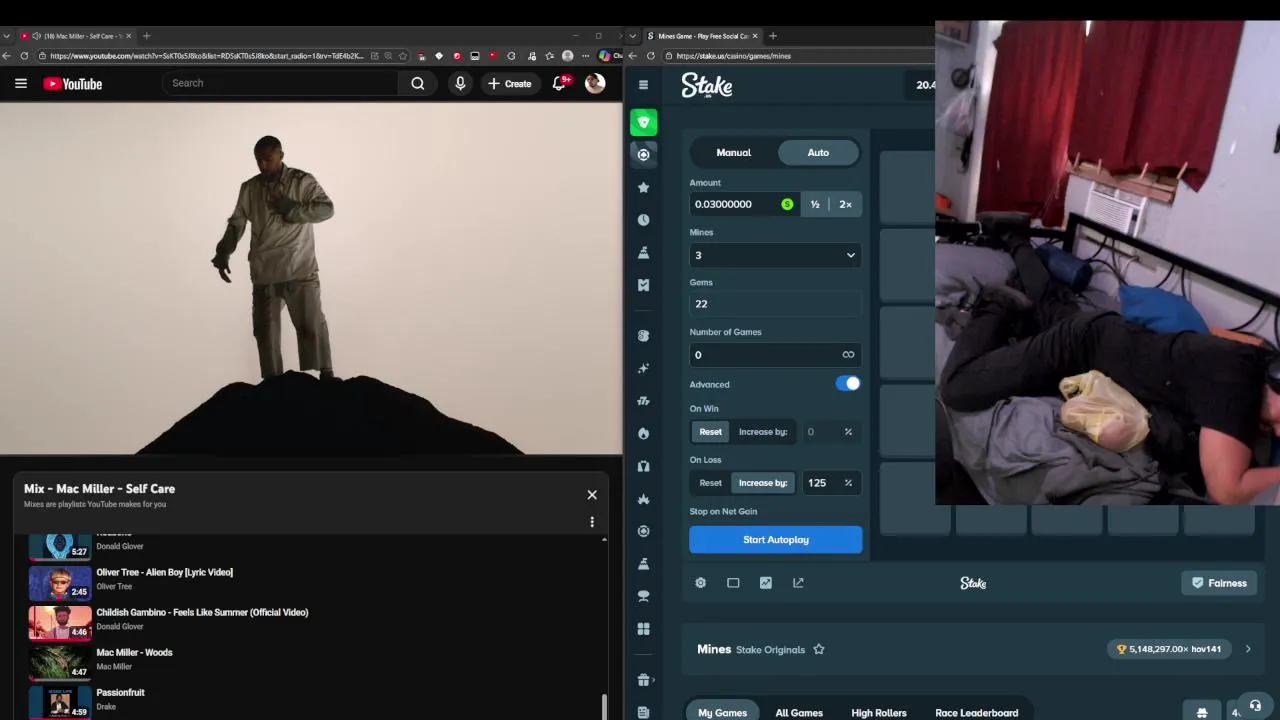This screenshot has width=1280, height=720.
Task: Open Stake sidebar hamburger menu
Action: click(x=644, y=85)
